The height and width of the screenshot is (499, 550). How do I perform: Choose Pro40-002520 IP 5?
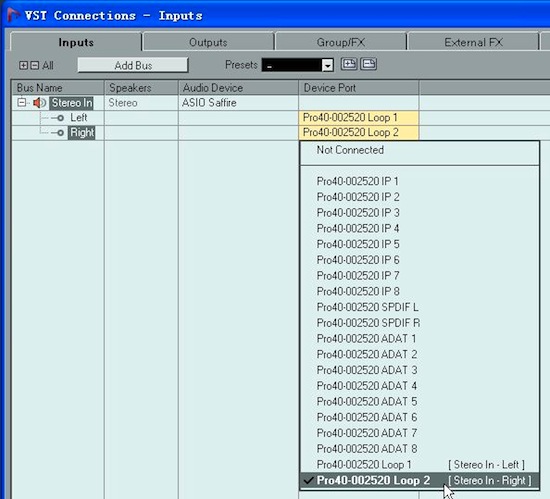click(x=420, y=244)
